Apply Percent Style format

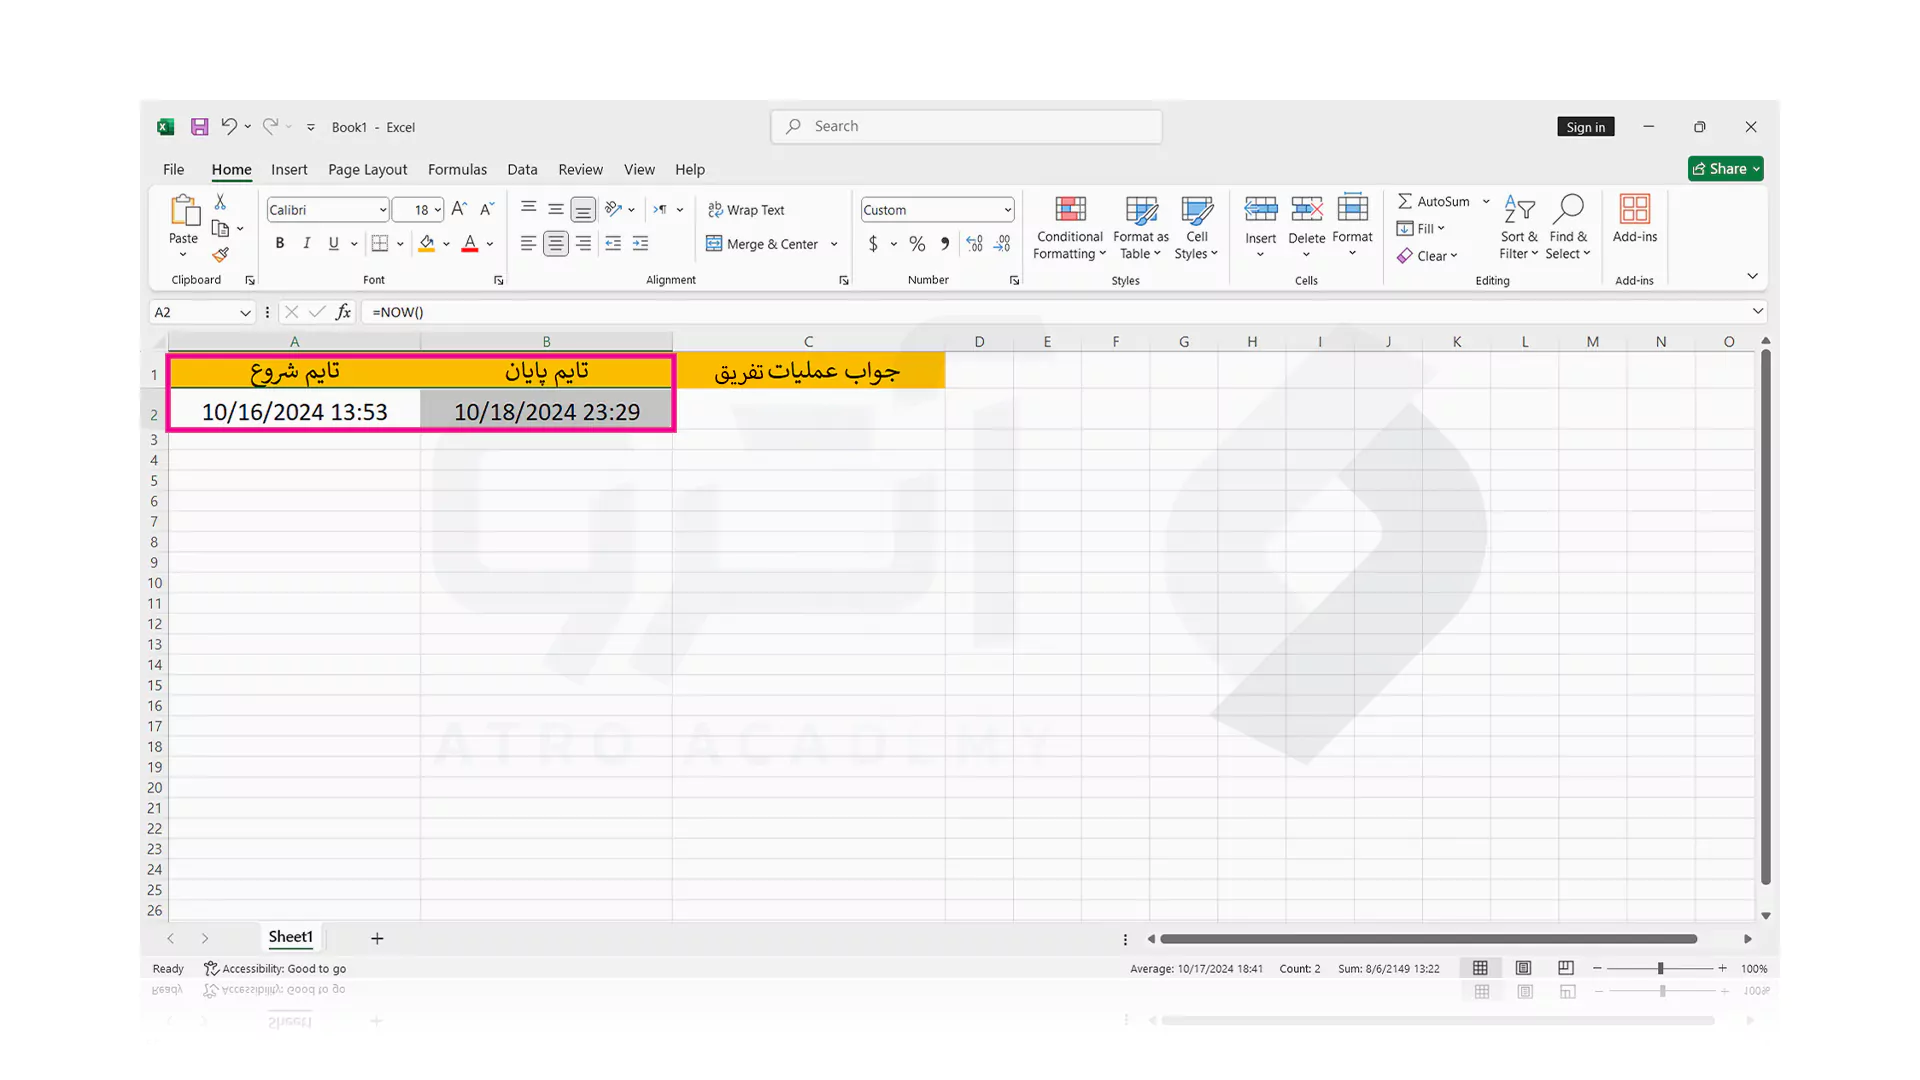point(917,243)
